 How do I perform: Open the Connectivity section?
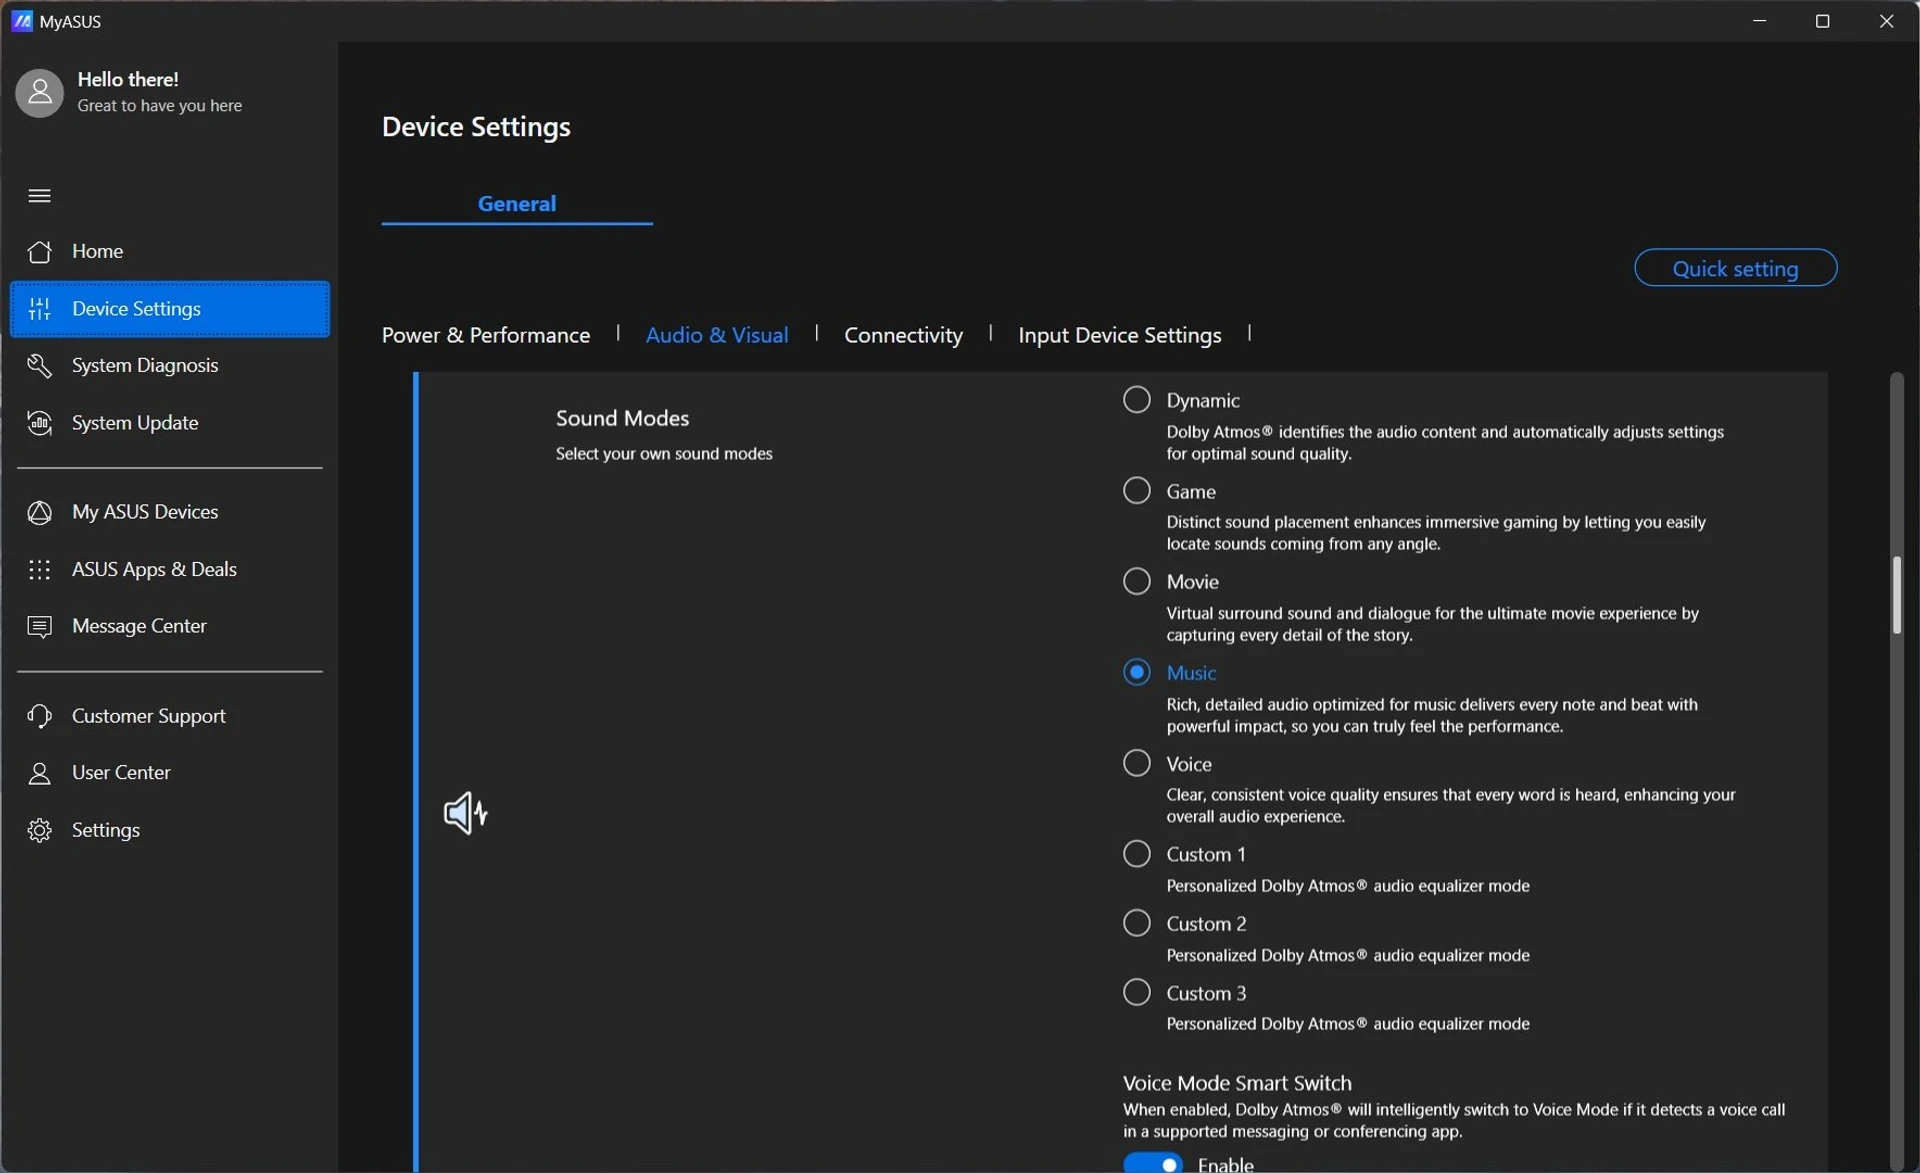coord(903,335)
